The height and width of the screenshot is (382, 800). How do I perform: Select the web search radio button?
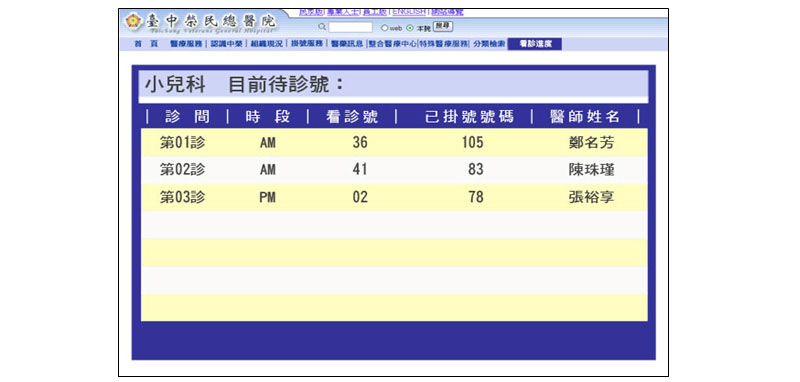pyautogui.click(x=384, y=28)
